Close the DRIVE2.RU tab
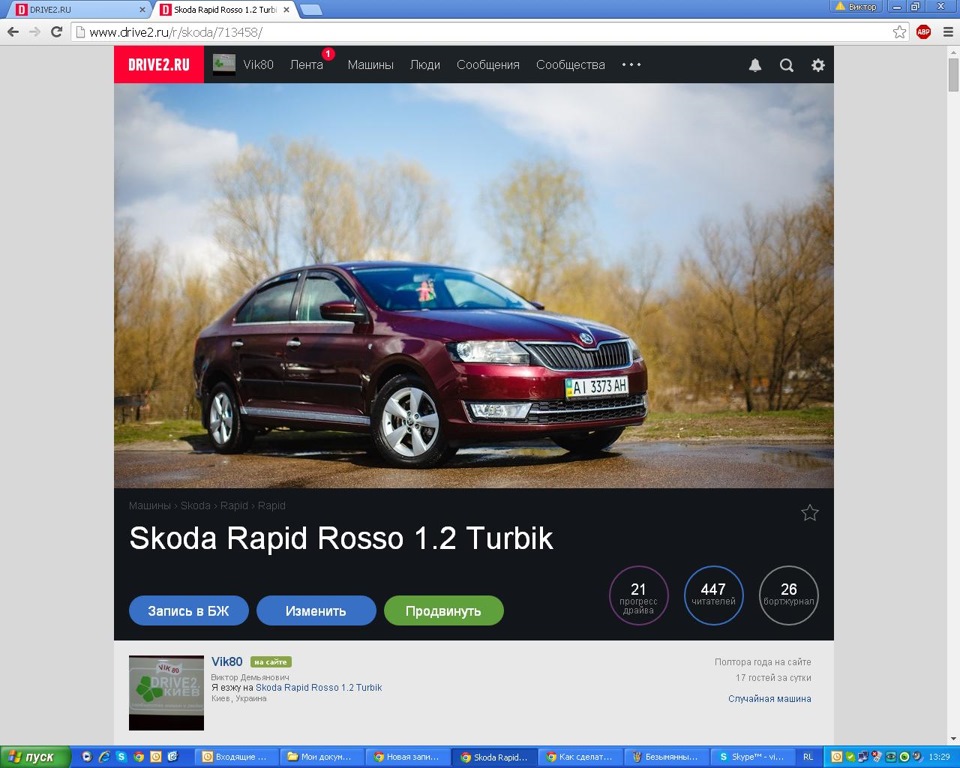Viewport: 960px width, 768px height. (142, 10)
